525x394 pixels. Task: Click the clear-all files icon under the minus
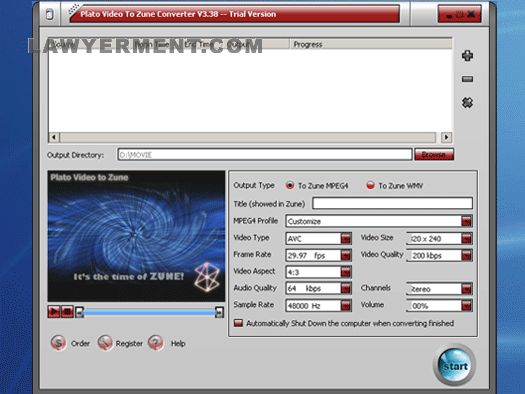pyautogui.click(x=467, y=102)
